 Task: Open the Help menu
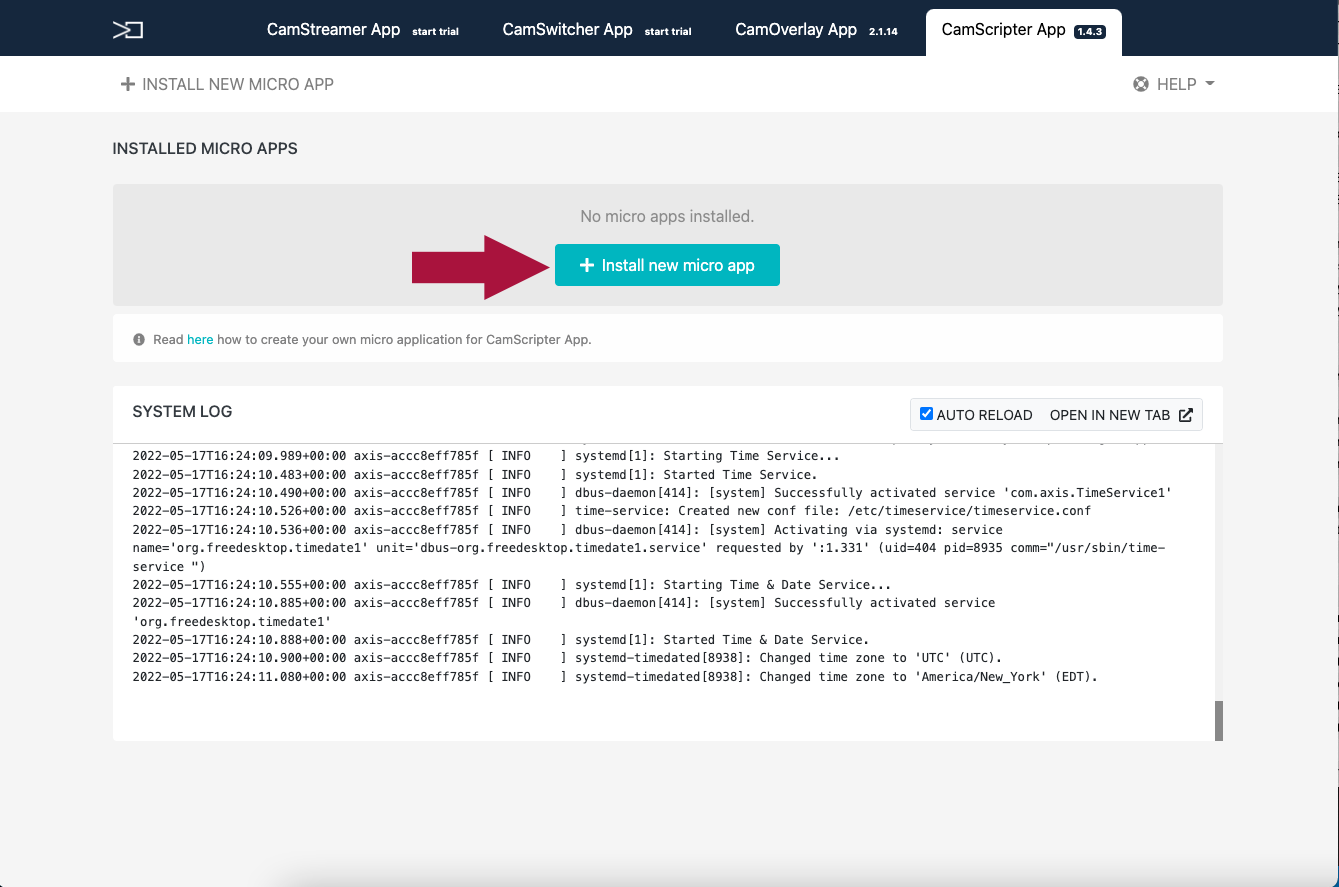1174,84
